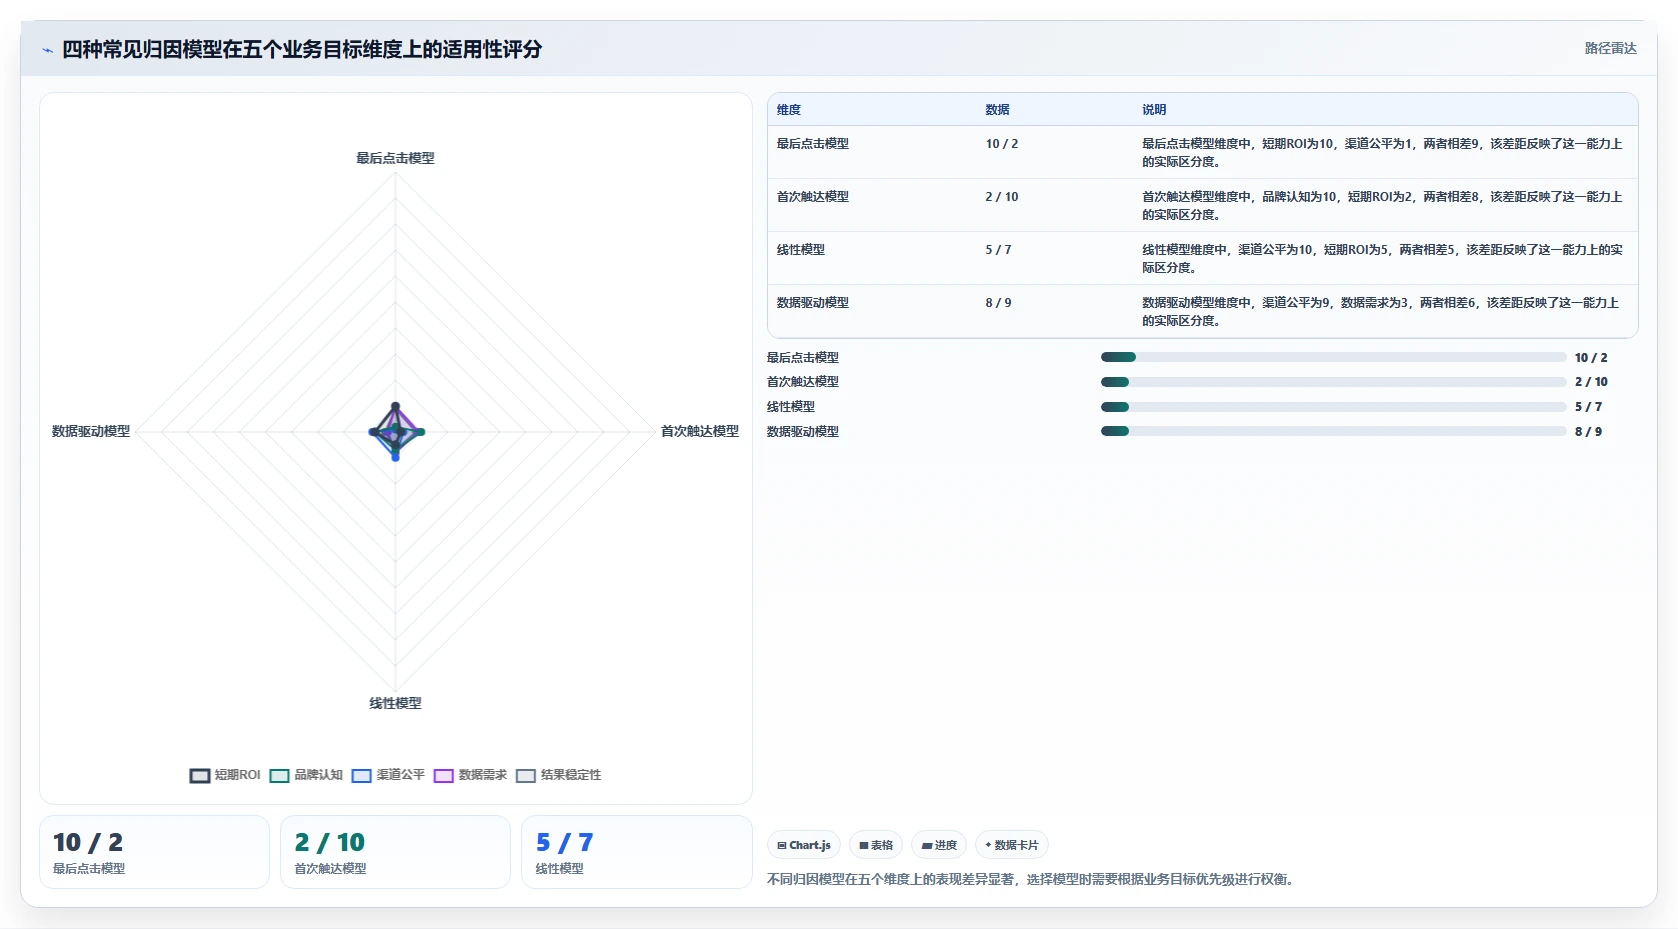The height and width of the screenshot is (929, 1678).
Task: Click the 8 / 9 progress value label
Action: coord(1588,432)
